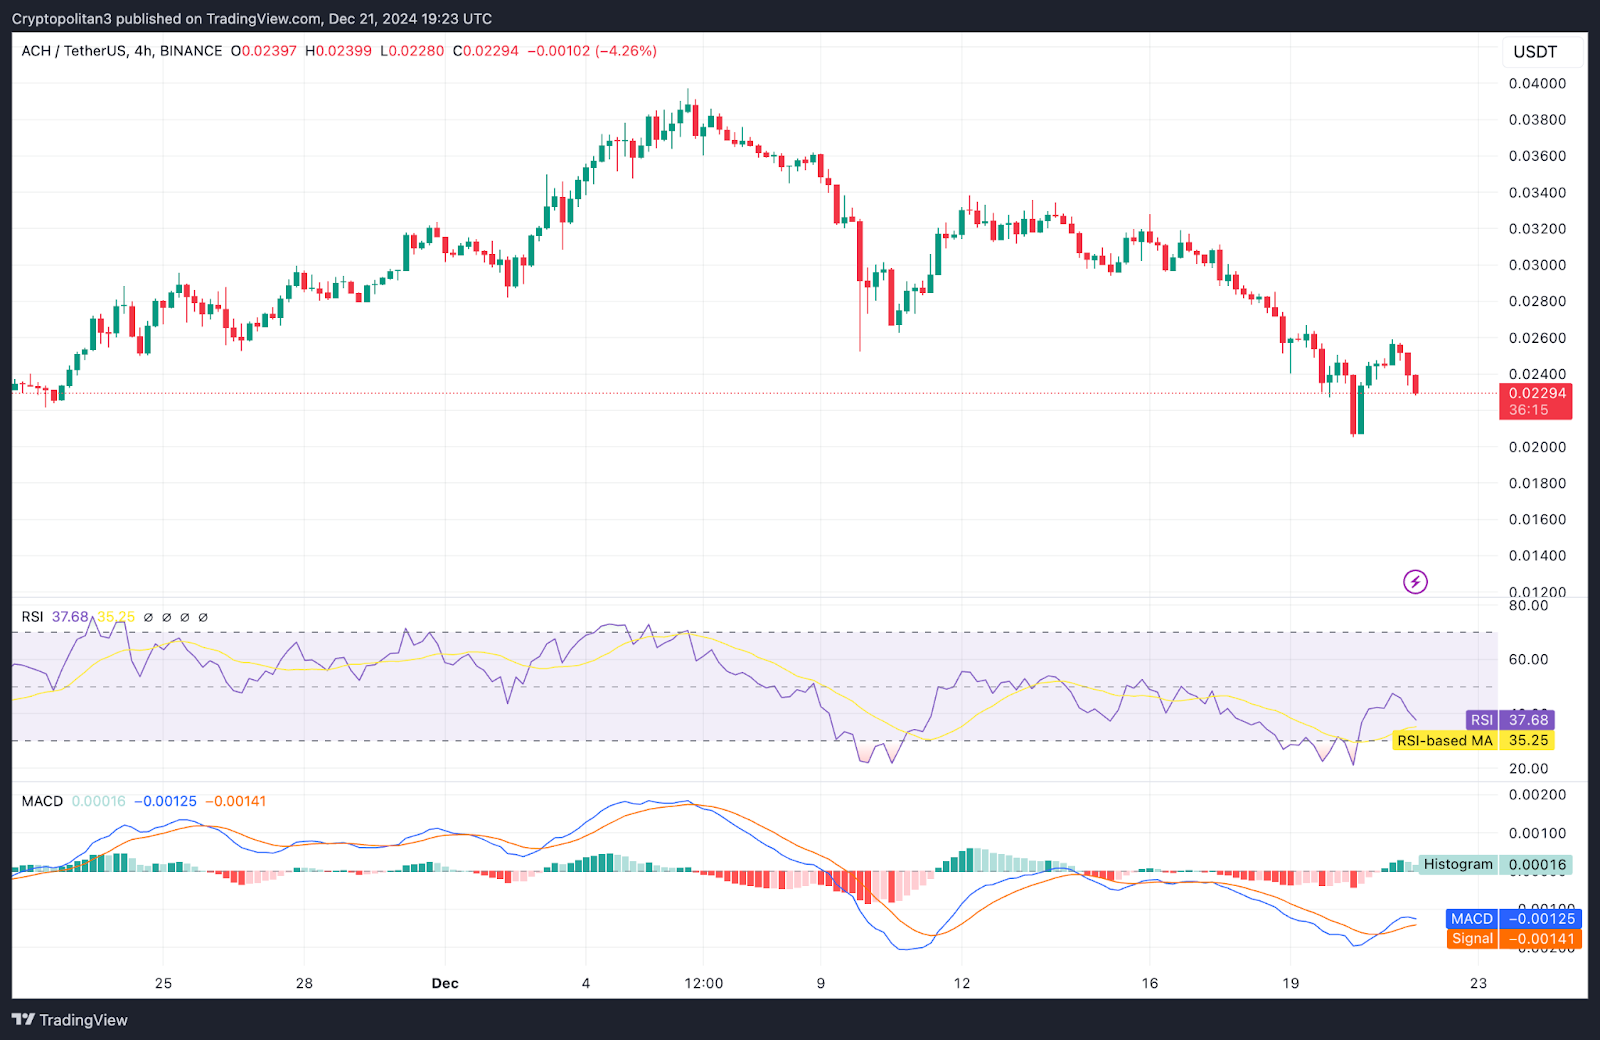Click the 0.01600 price axis label
Screen dimensions: 1600x1040
[x=1537, y=519]
